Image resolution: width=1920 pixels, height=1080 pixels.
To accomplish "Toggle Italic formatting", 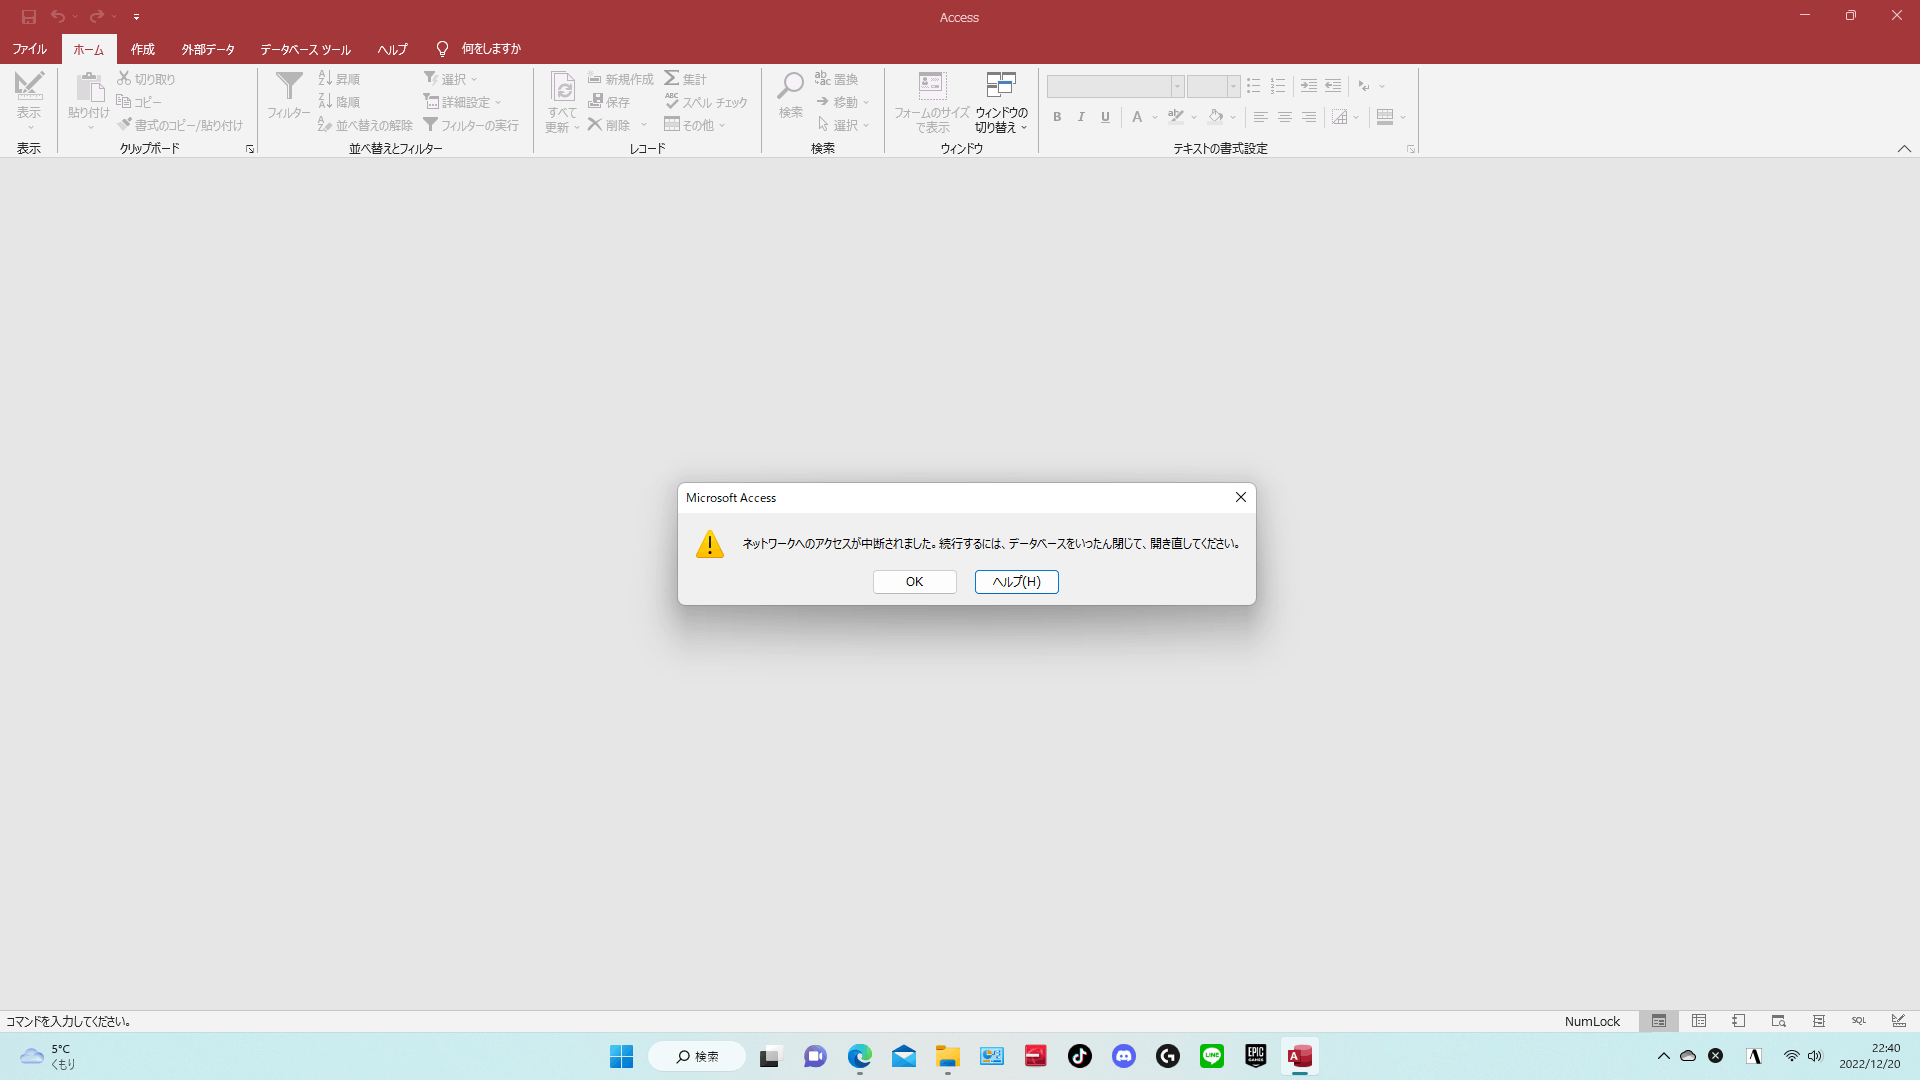I will pyautogui.click(x=1081, y=117).
